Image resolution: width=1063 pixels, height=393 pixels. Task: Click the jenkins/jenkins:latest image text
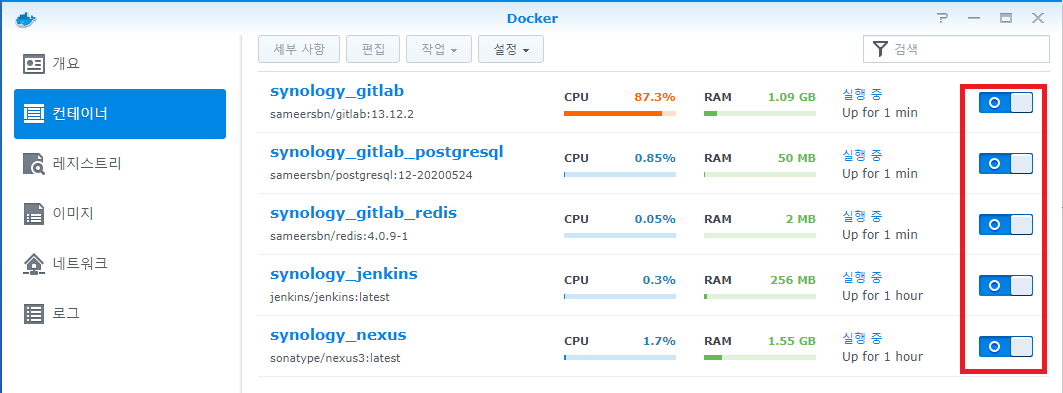point(329,297)
